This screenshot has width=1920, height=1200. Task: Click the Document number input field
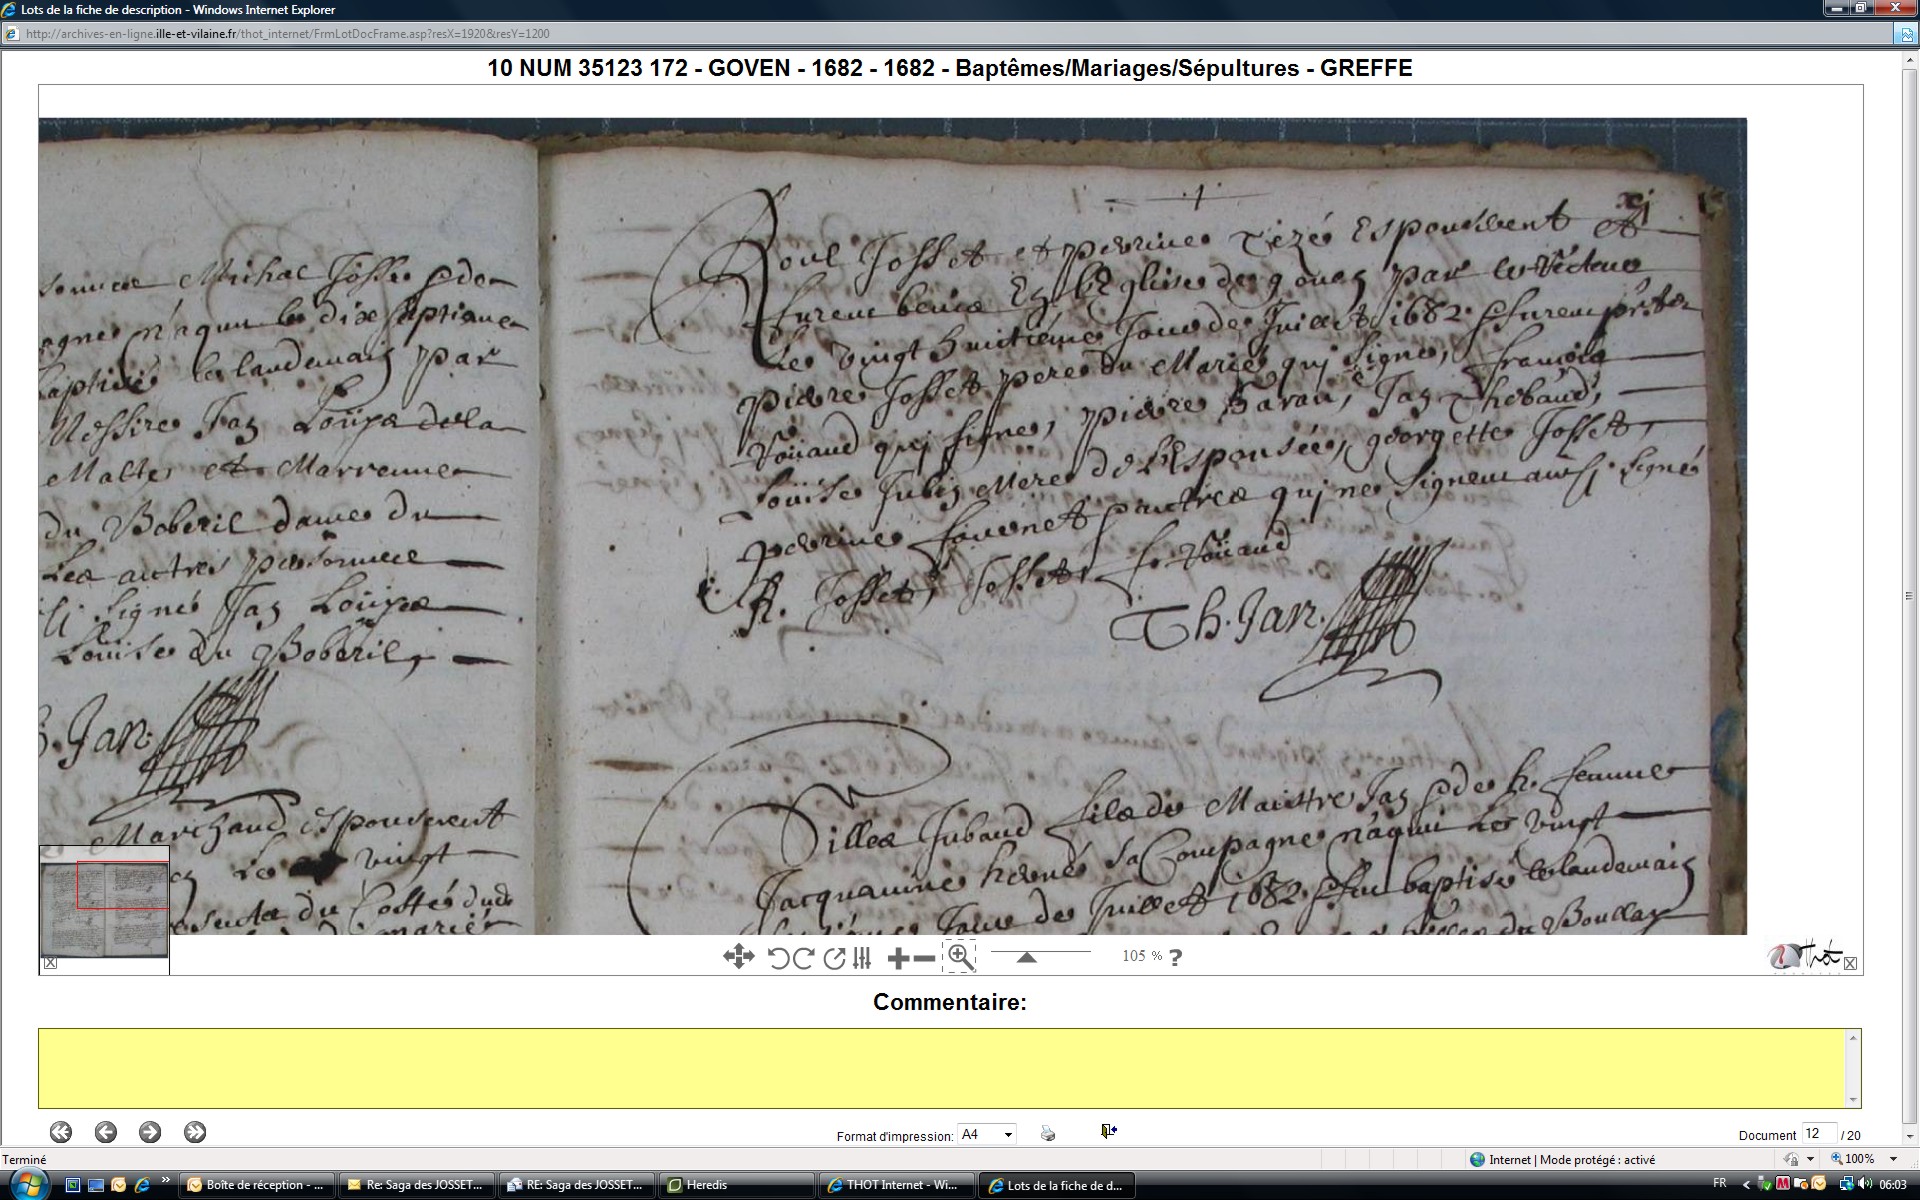pos(1817,1134)
